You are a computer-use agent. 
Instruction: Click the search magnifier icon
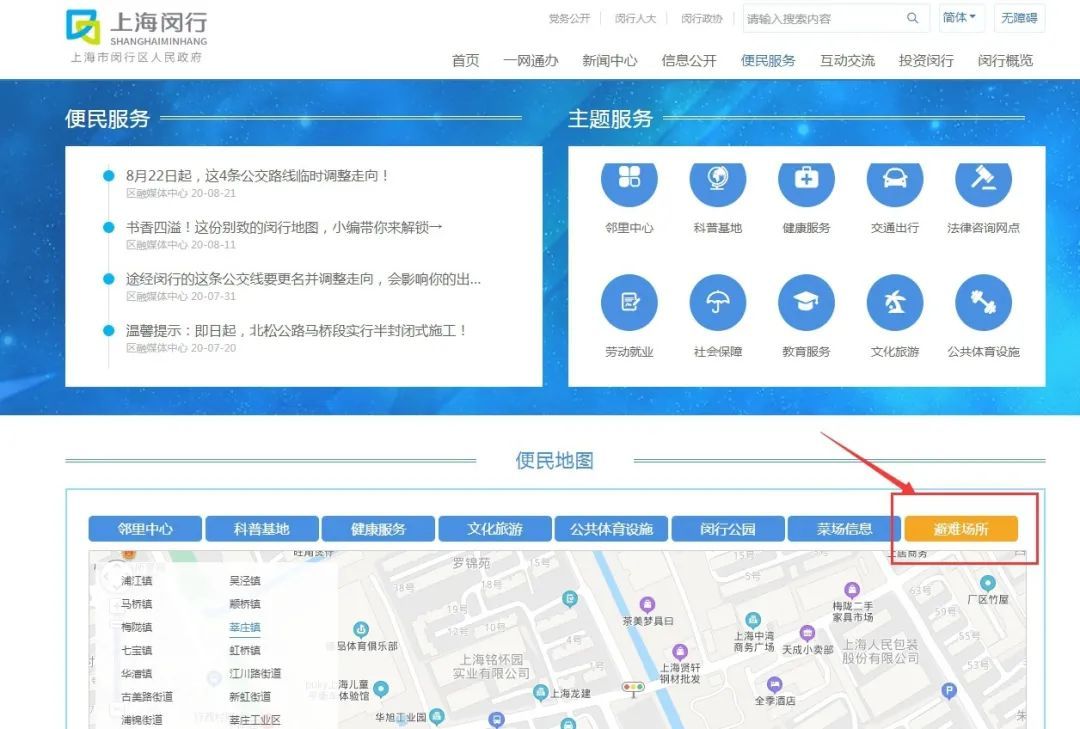(x=912, y=18)
